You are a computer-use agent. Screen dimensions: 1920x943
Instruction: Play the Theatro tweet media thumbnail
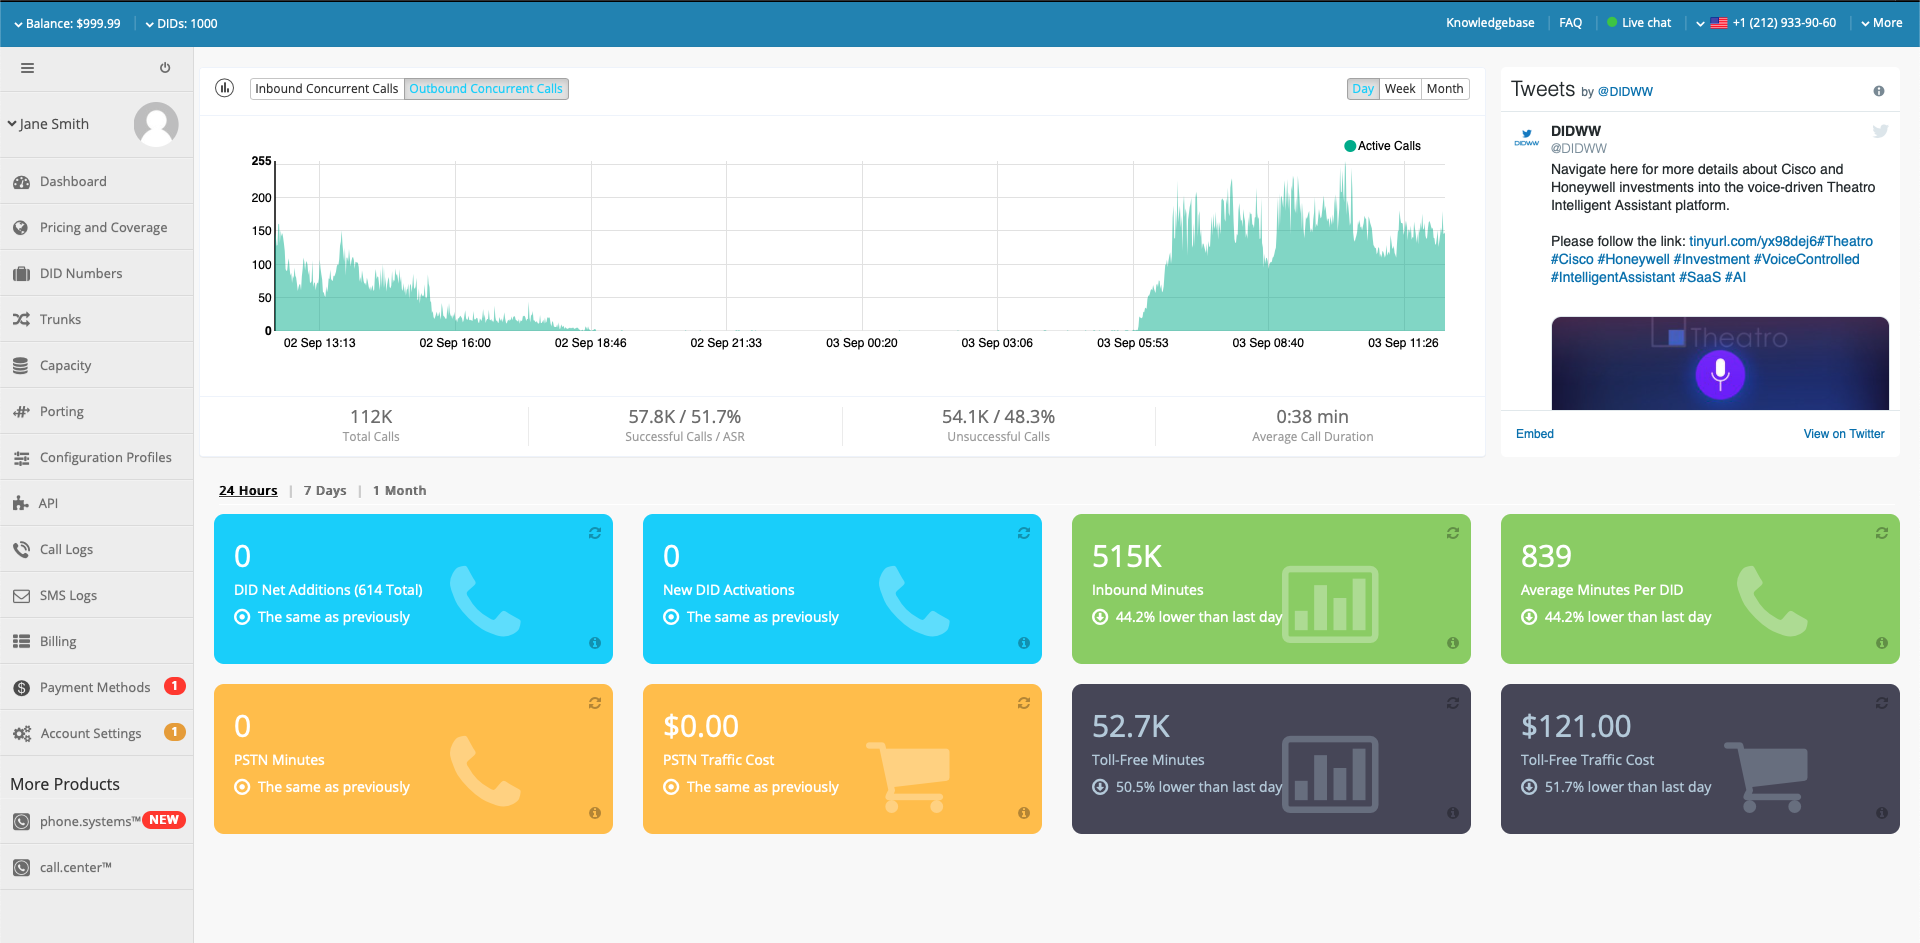coord(1720,364)
